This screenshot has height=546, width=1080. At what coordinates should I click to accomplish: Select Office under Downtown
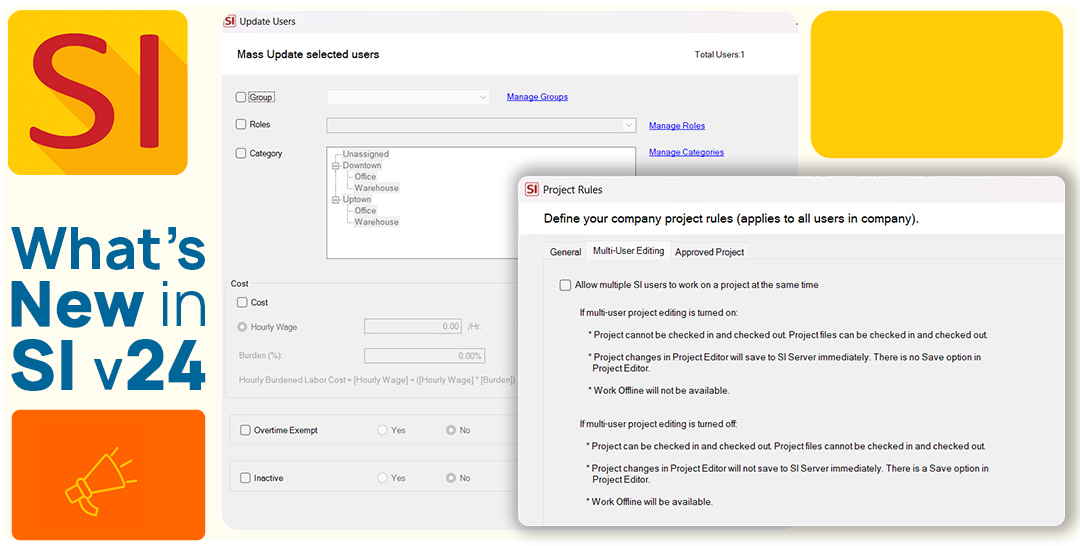click(x=366, y=177)
